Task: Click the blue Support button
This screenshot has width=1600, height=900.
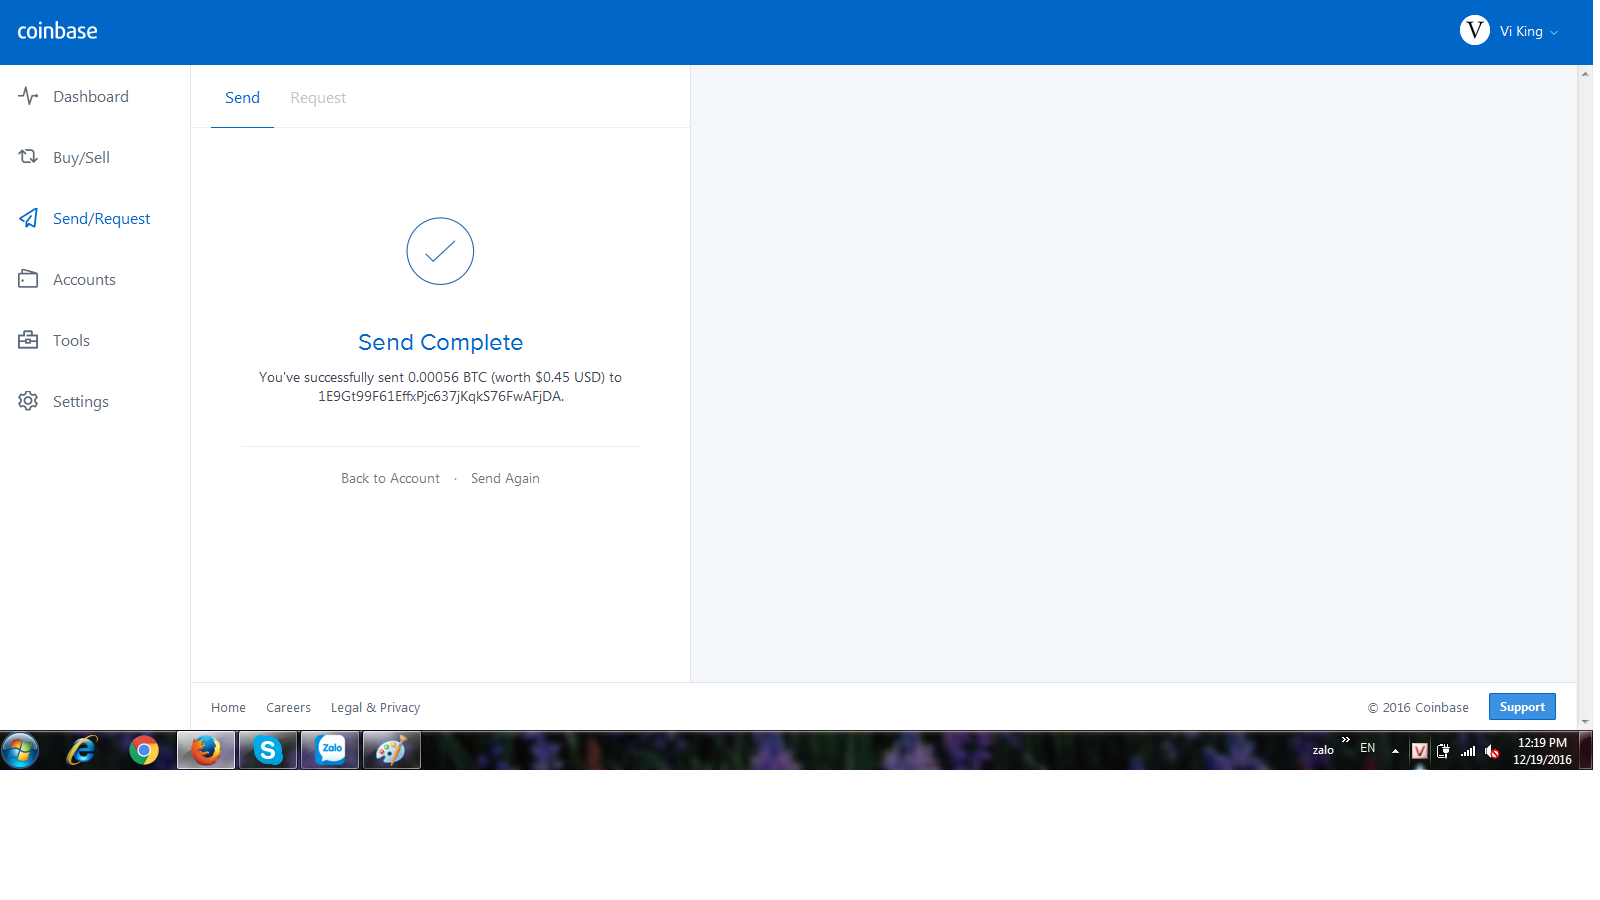Action: click(1522, 707)
